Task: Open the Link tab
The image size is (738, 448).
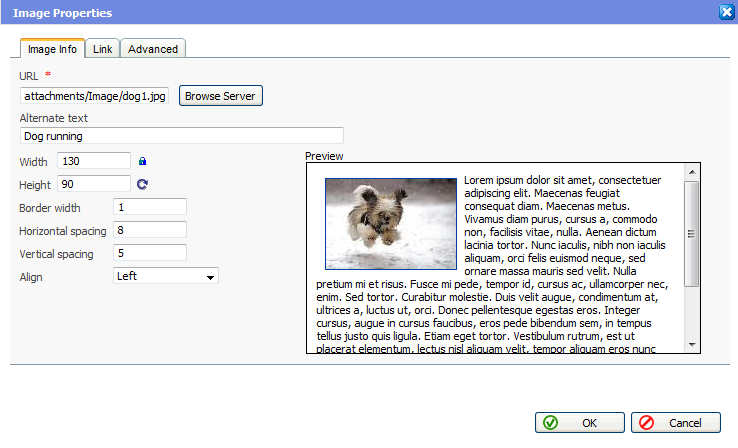Action: (x=103, y=49)
